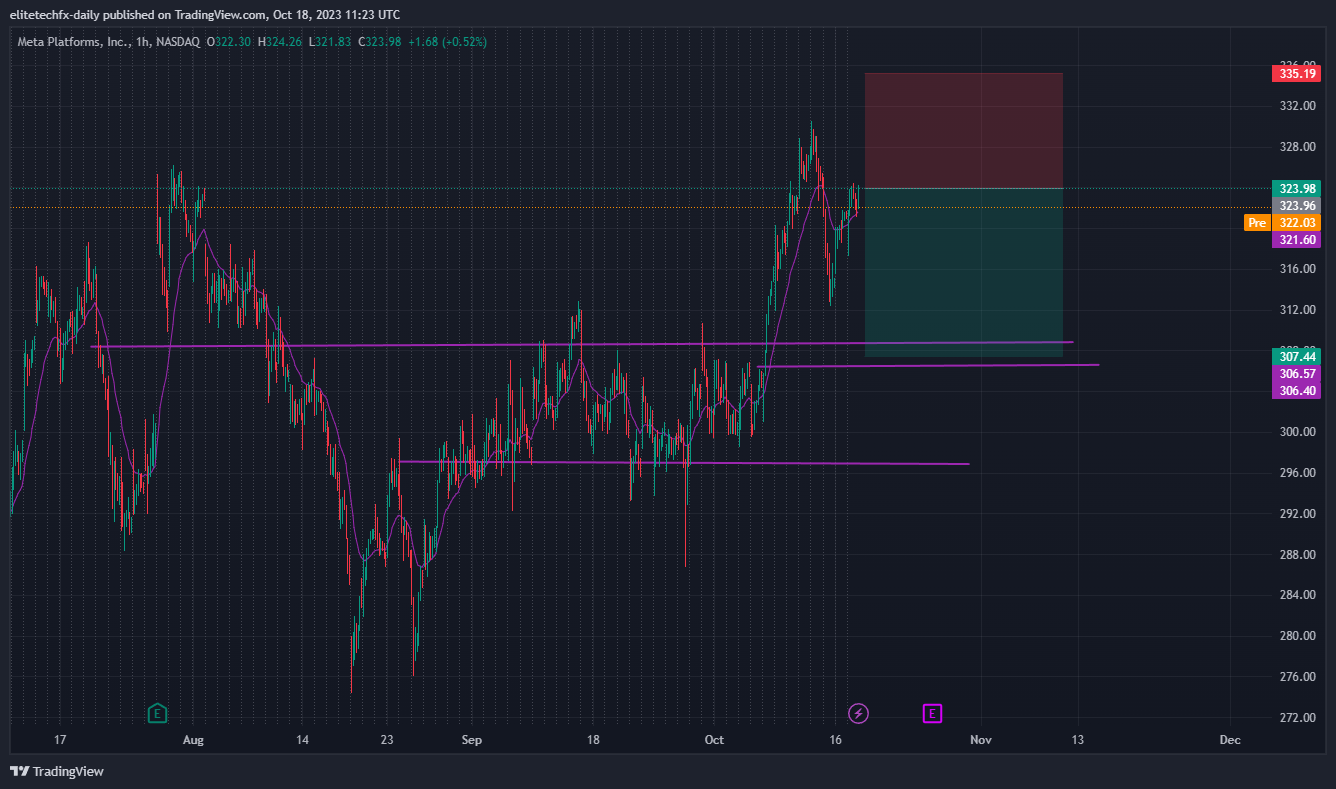Click the 300.00 price axis label

click(1297, 432)
